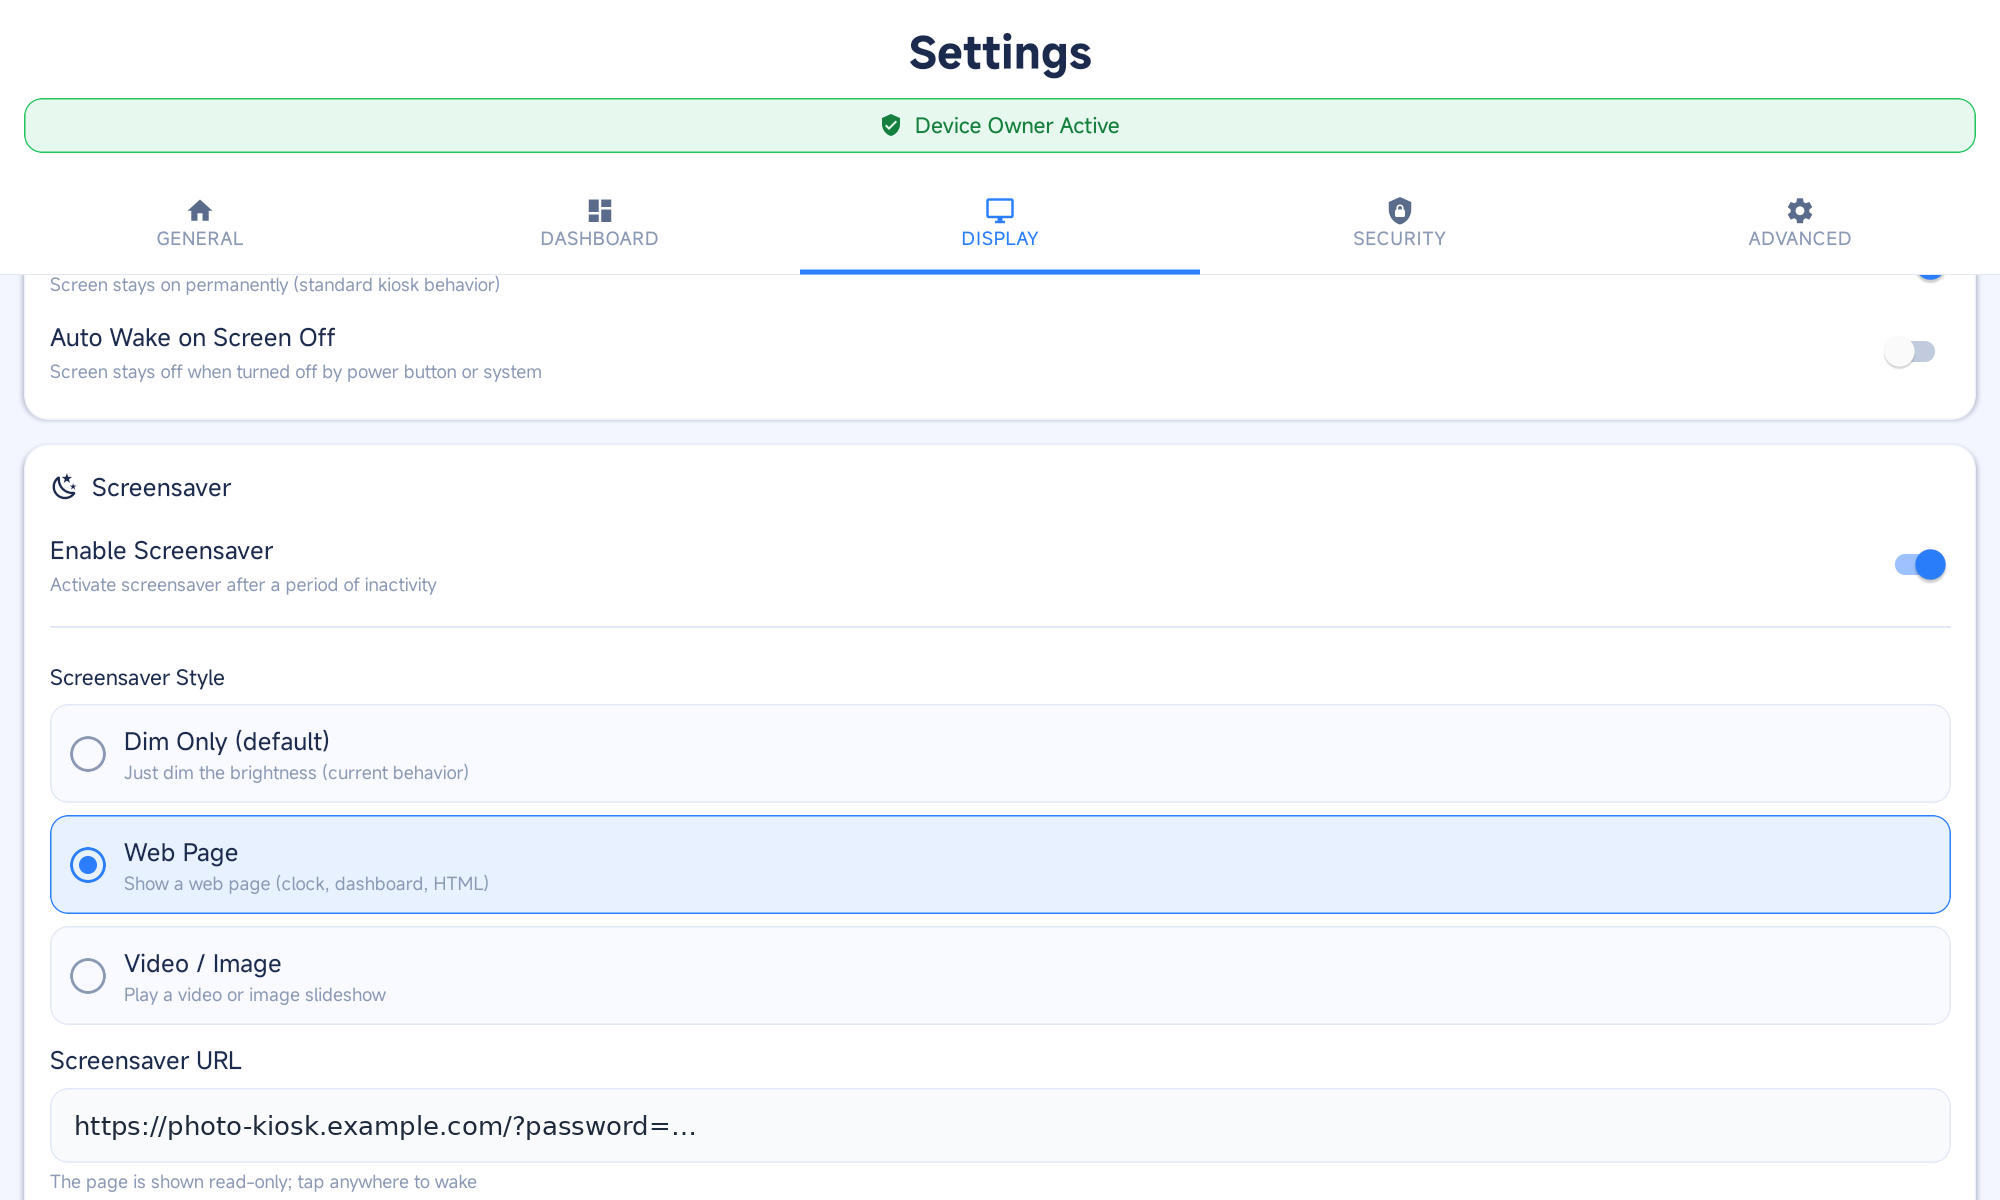Screen dimensions: 2000x1200
Task: Select the Display tab label
Action: pos(1000,239)
